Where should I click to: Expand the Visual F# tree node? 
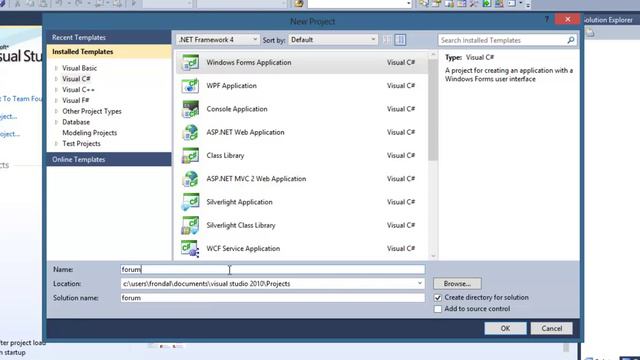[x=56, y=100]
